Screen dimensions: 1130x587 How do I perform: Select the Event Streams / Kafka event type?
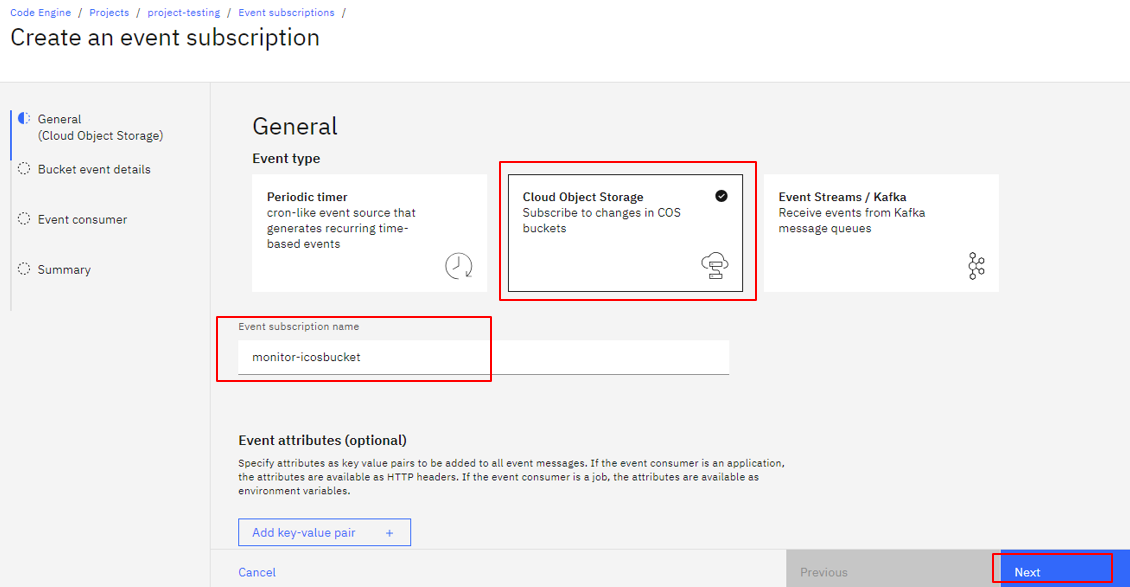click(881, 233)
